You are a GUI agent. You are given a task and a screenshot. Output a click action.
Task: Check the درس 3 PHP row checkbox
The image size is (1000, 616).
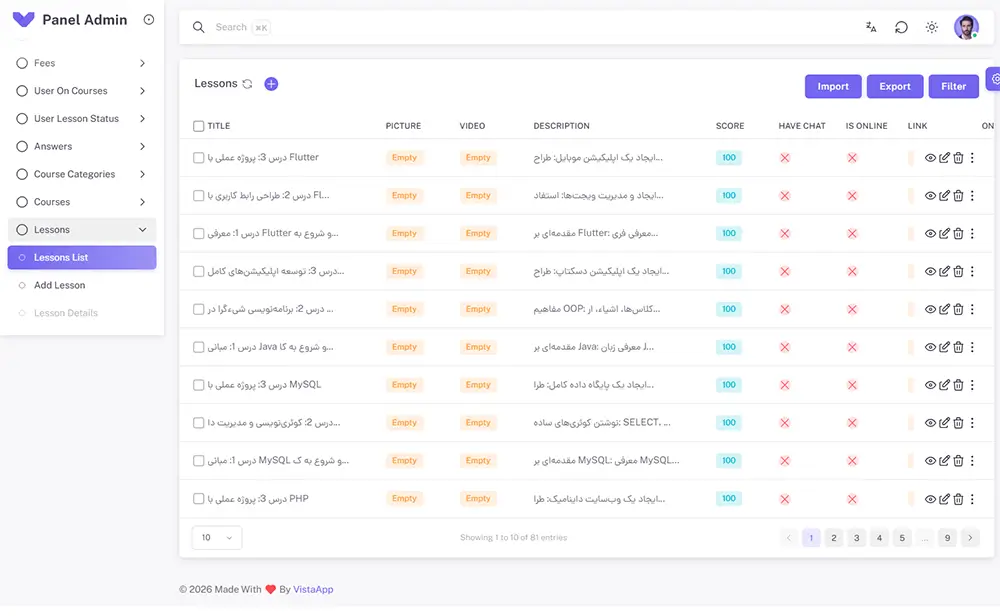[198, 499]
